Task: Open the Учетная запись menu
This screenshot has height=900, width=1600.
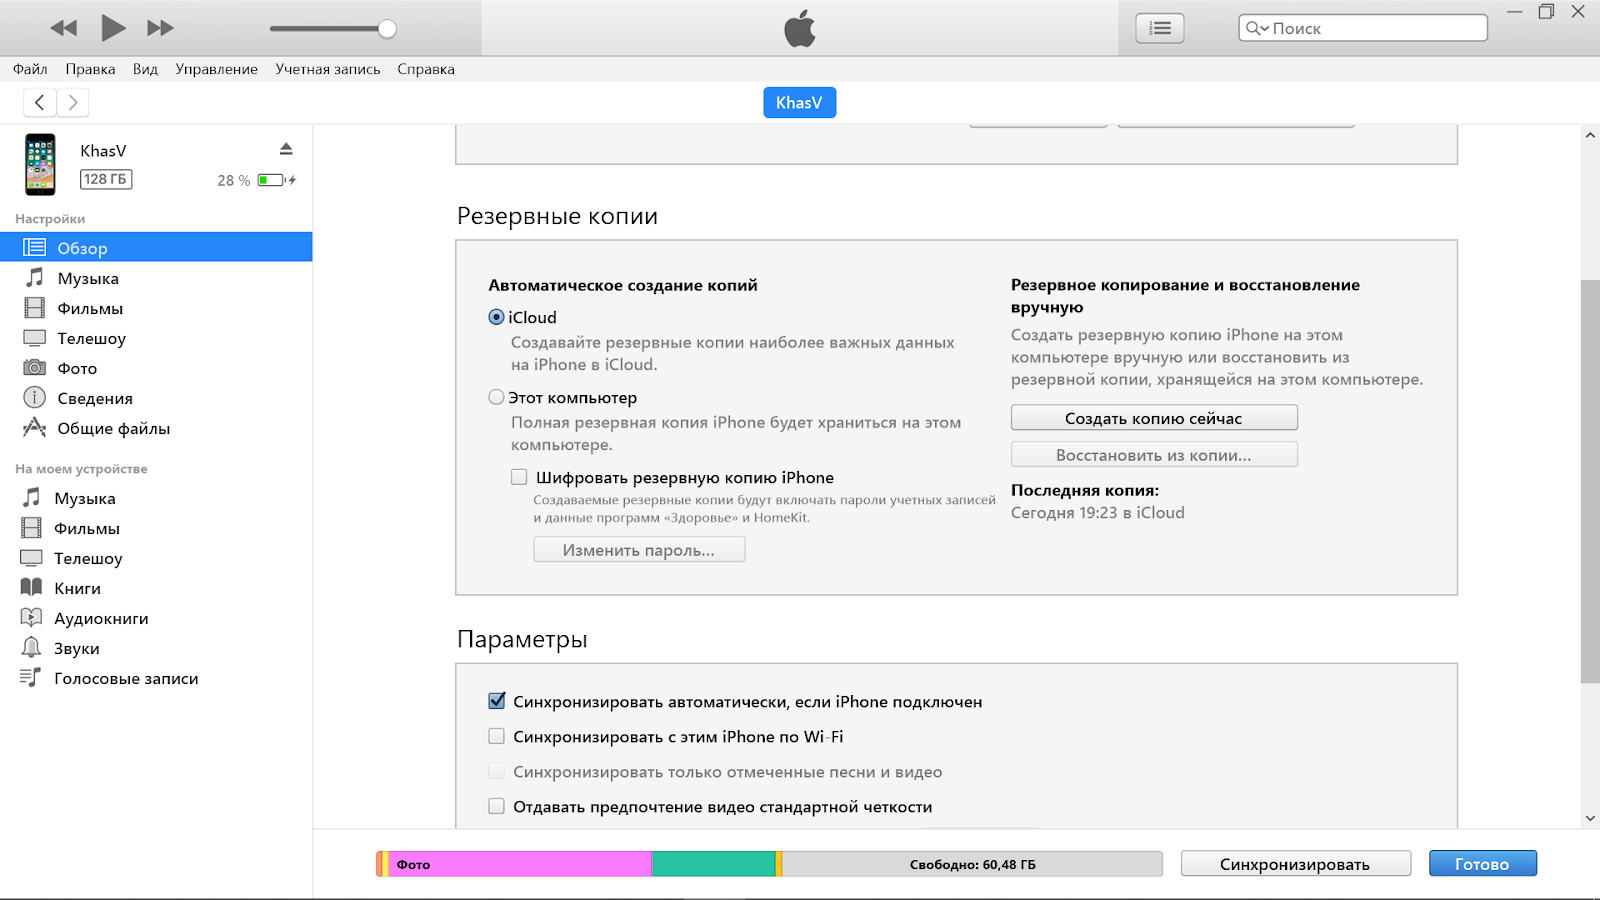Action: pyautogui.click(x=328, y=69)
